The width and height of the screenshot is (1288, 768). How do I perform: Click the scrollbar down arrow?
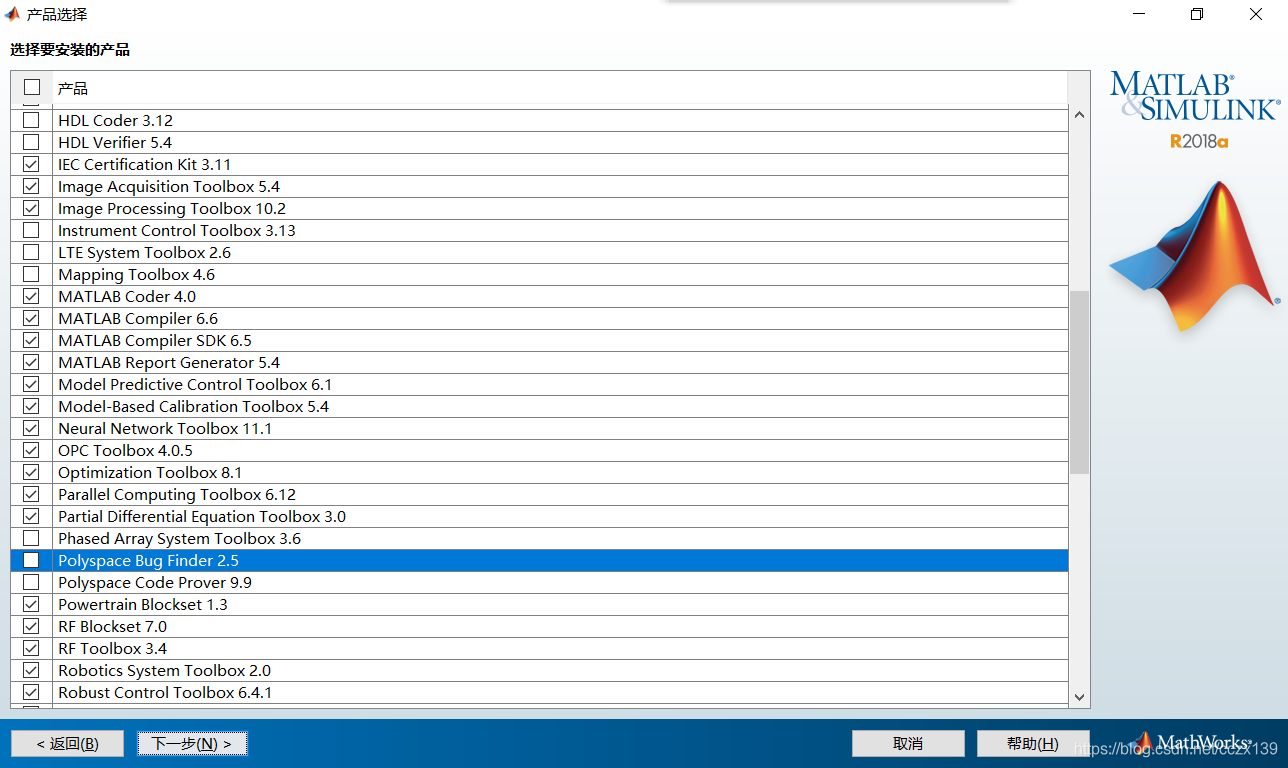1079,697
